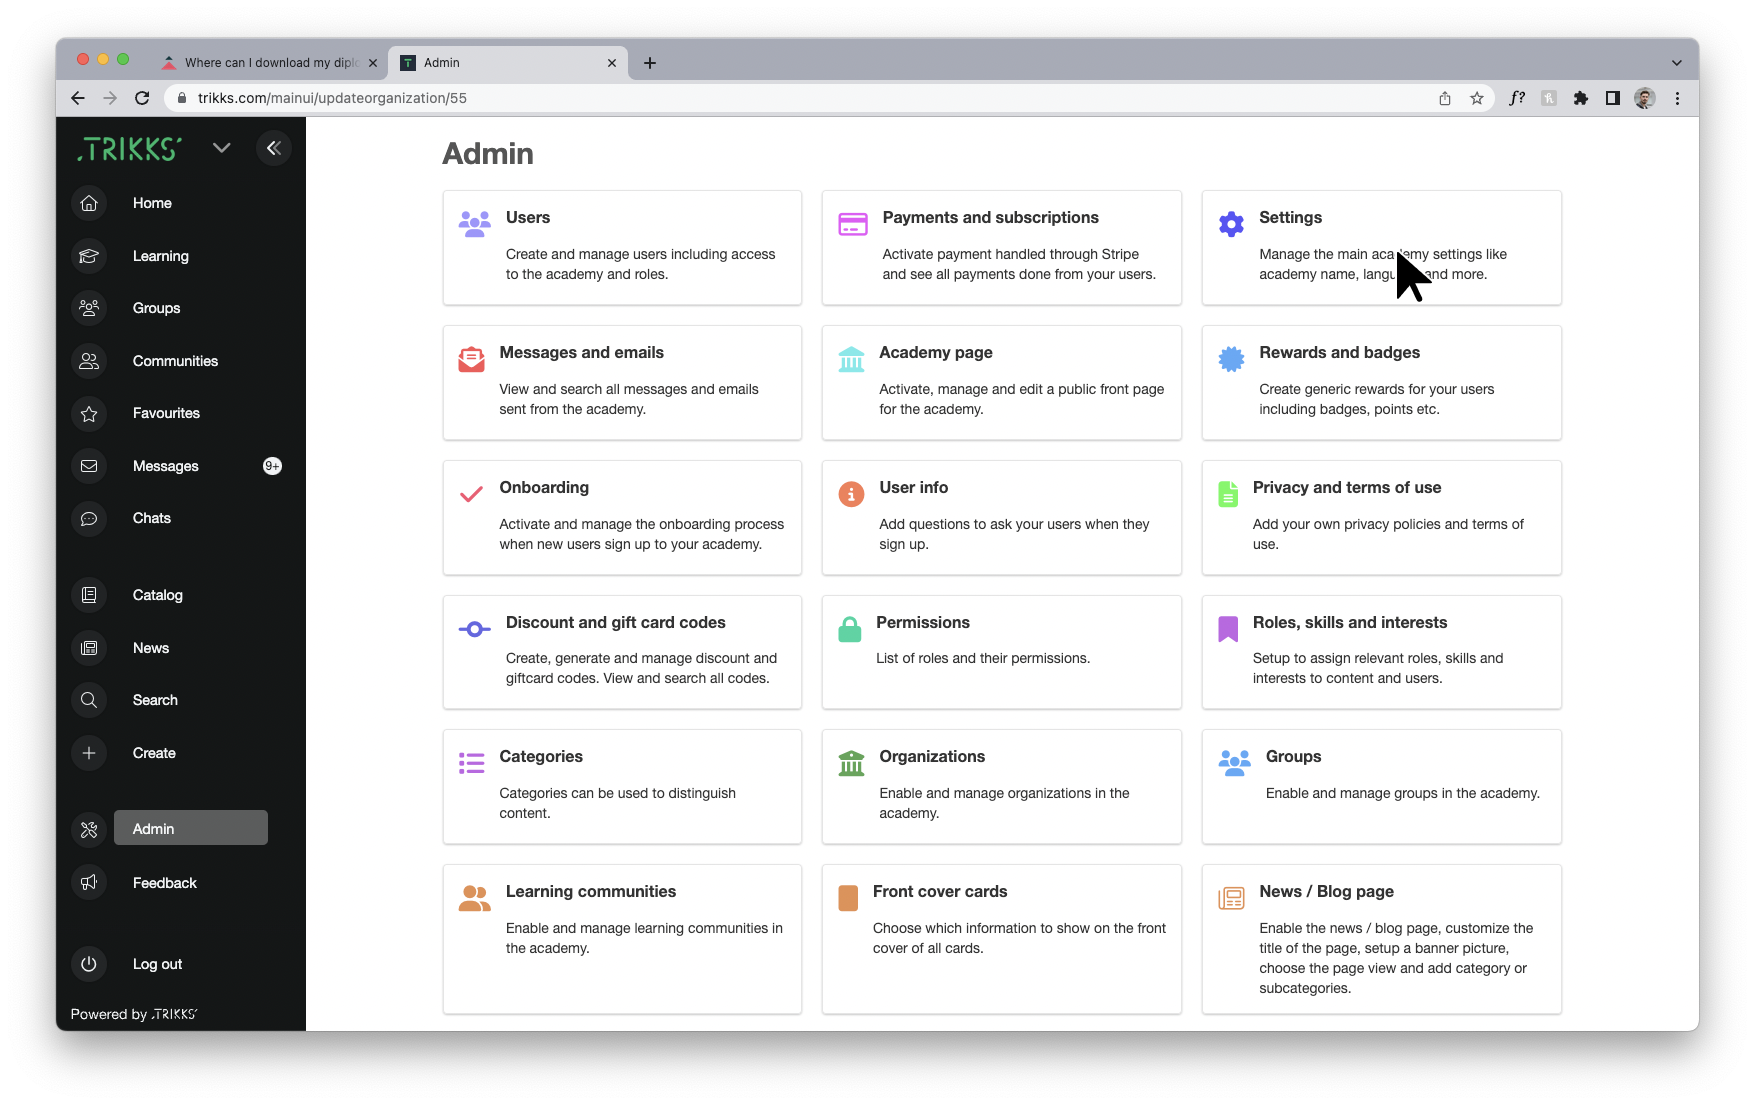1755x1105 pixels.
Task: Click the Communities sidebar icon
Action: click(x=89, y=361)
